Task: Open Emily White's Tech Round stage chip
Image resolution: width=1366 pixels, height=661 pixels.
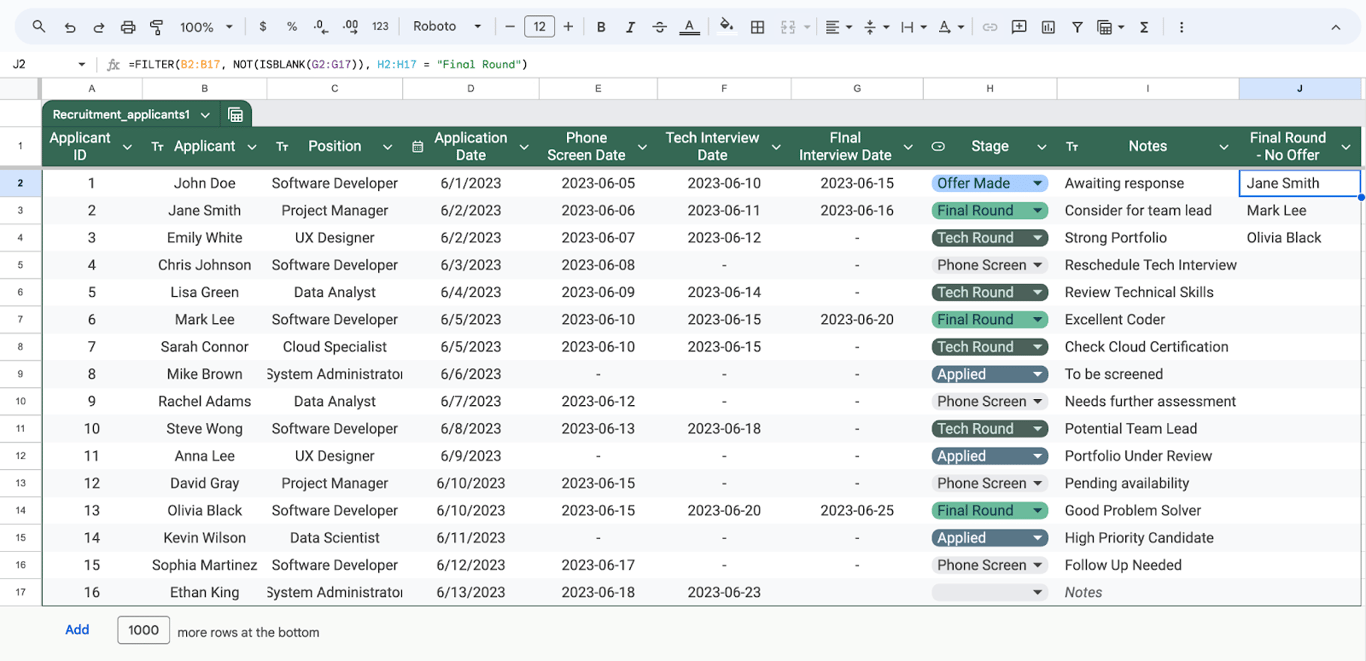Action: click(x=990, y=238)
